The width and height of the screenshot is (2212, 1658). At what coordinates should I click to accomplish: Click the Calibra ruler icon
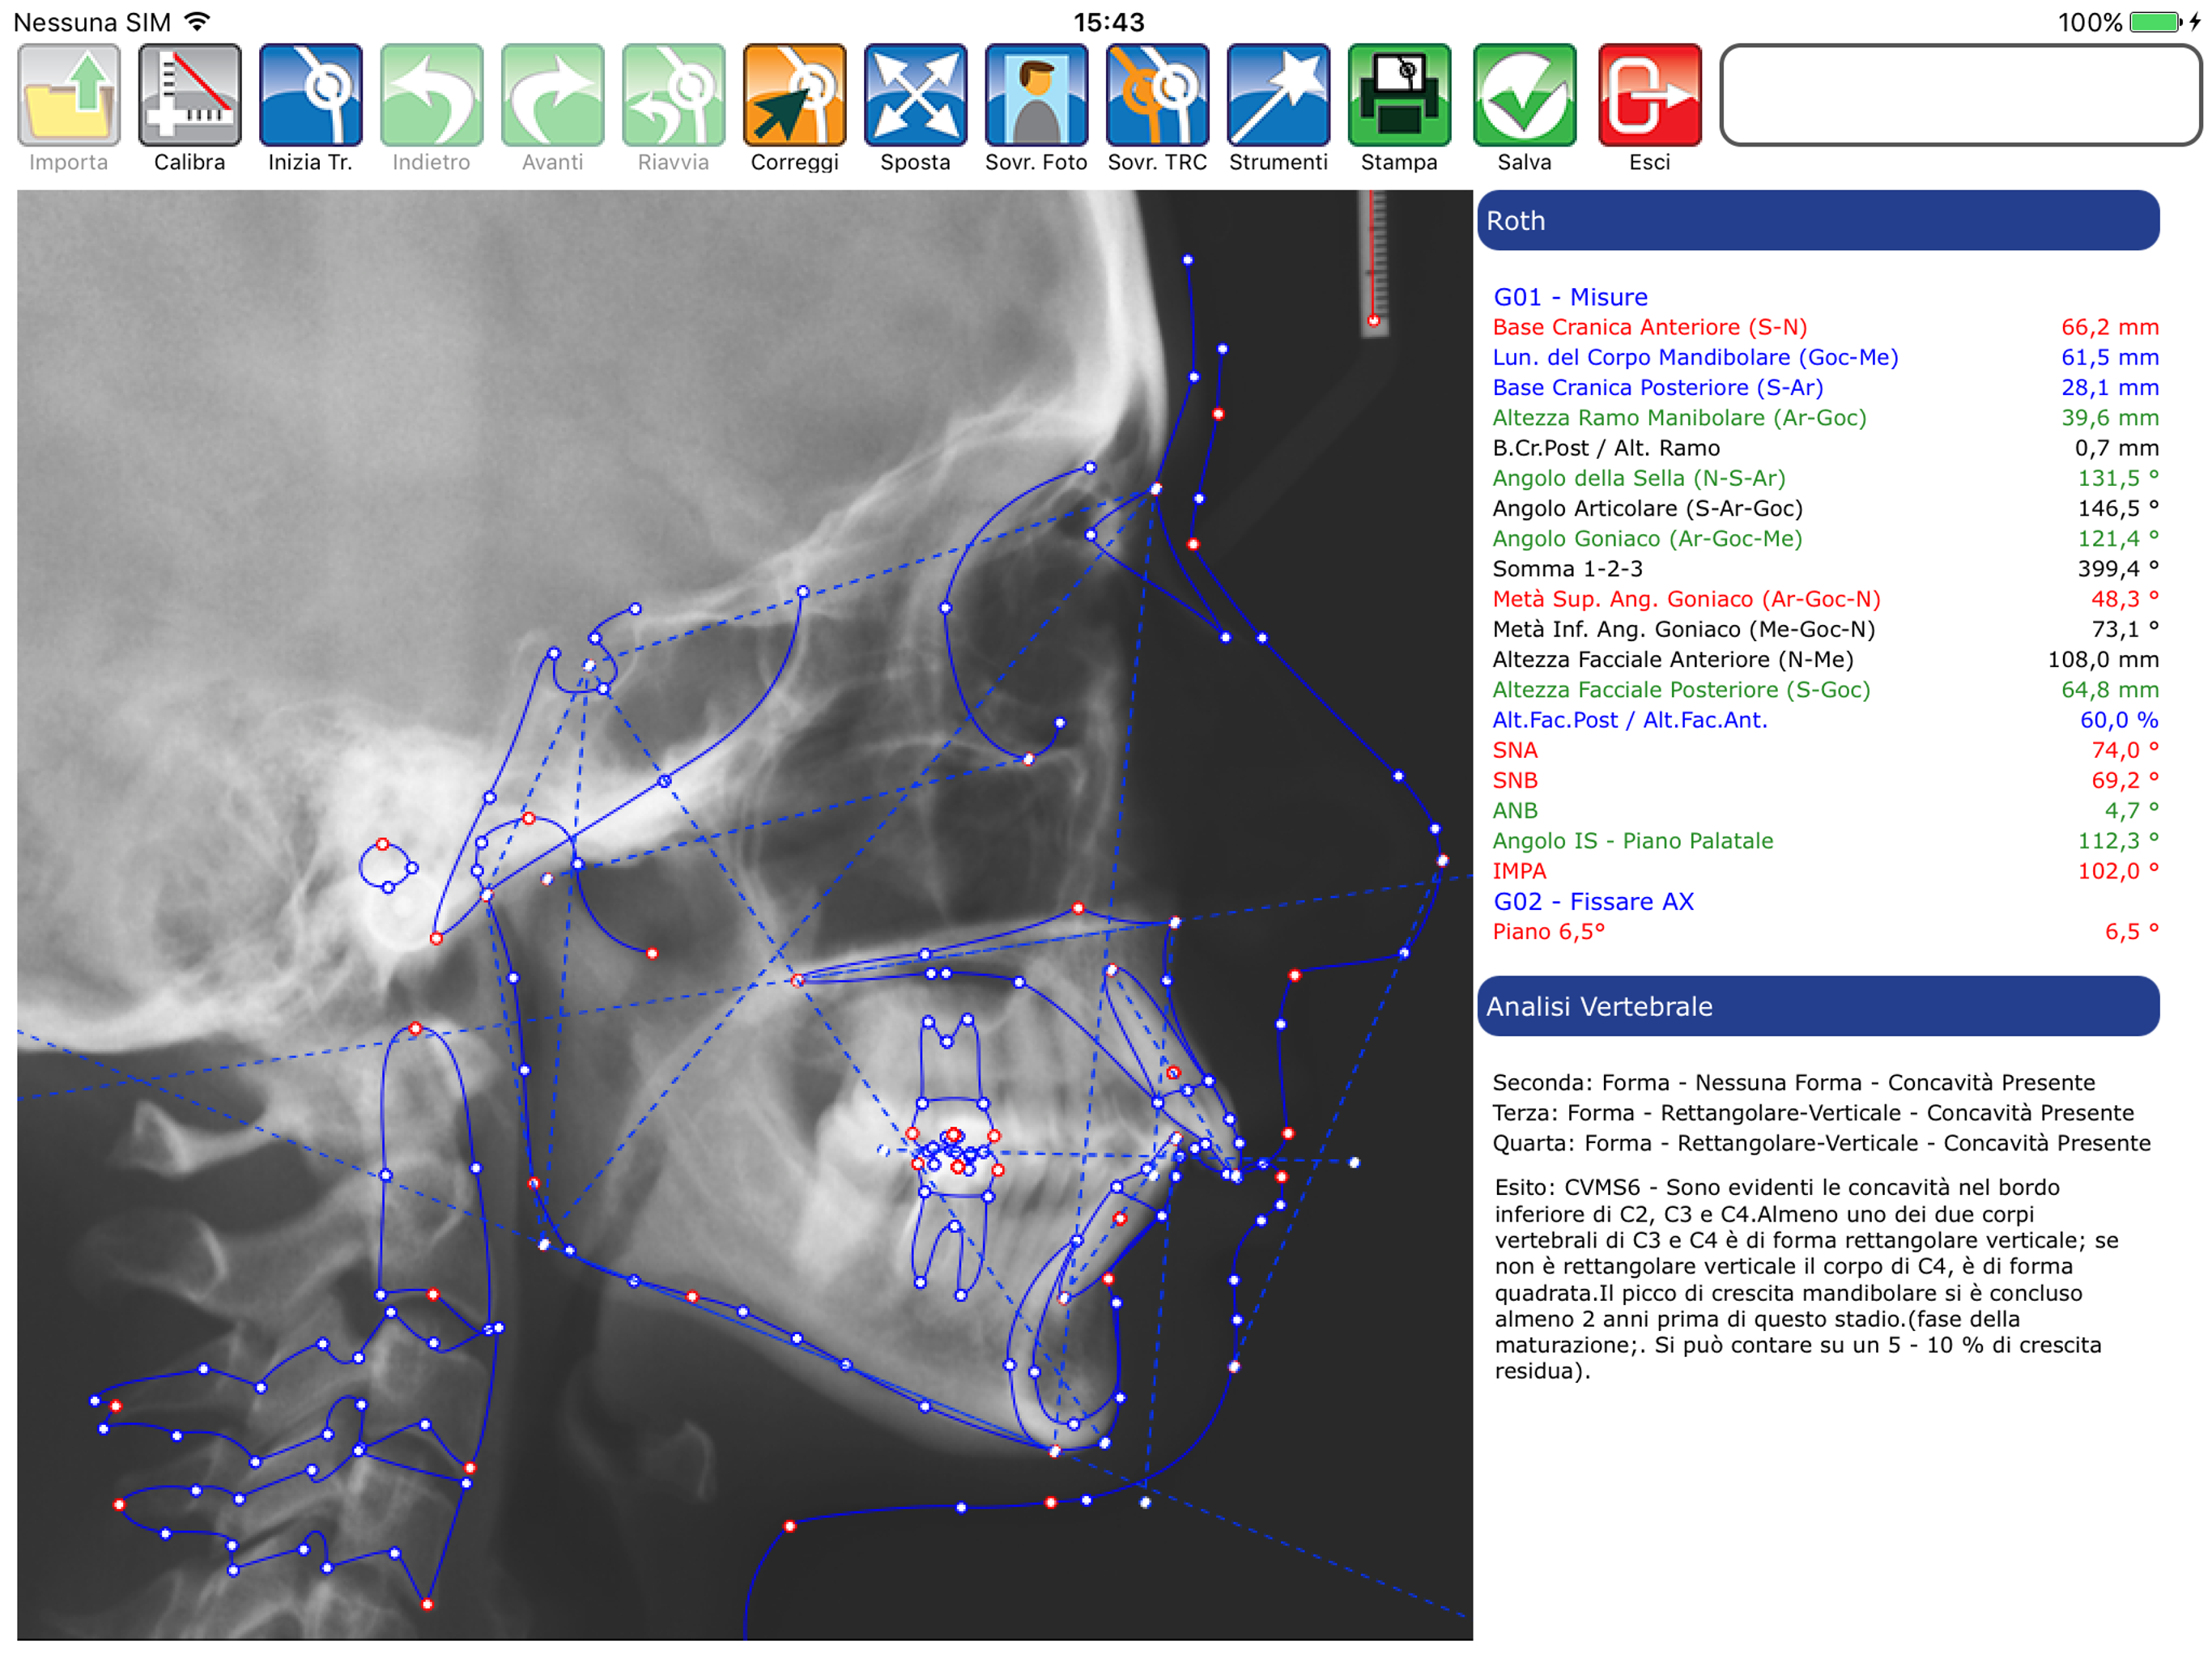pyautogui.click(x=189, y=95)
